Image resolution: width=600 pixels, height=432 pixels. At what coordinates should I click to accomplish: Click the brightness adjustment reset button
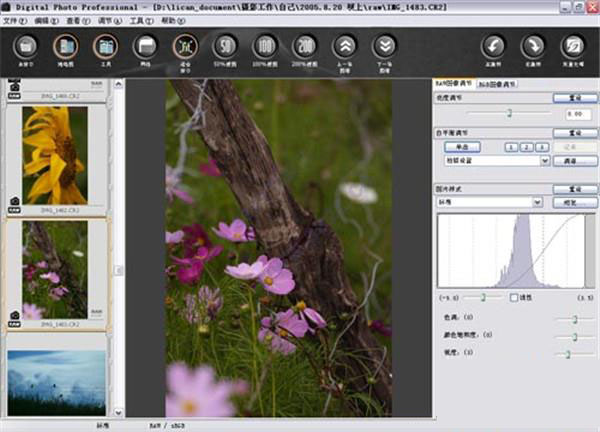coord(573,99)
